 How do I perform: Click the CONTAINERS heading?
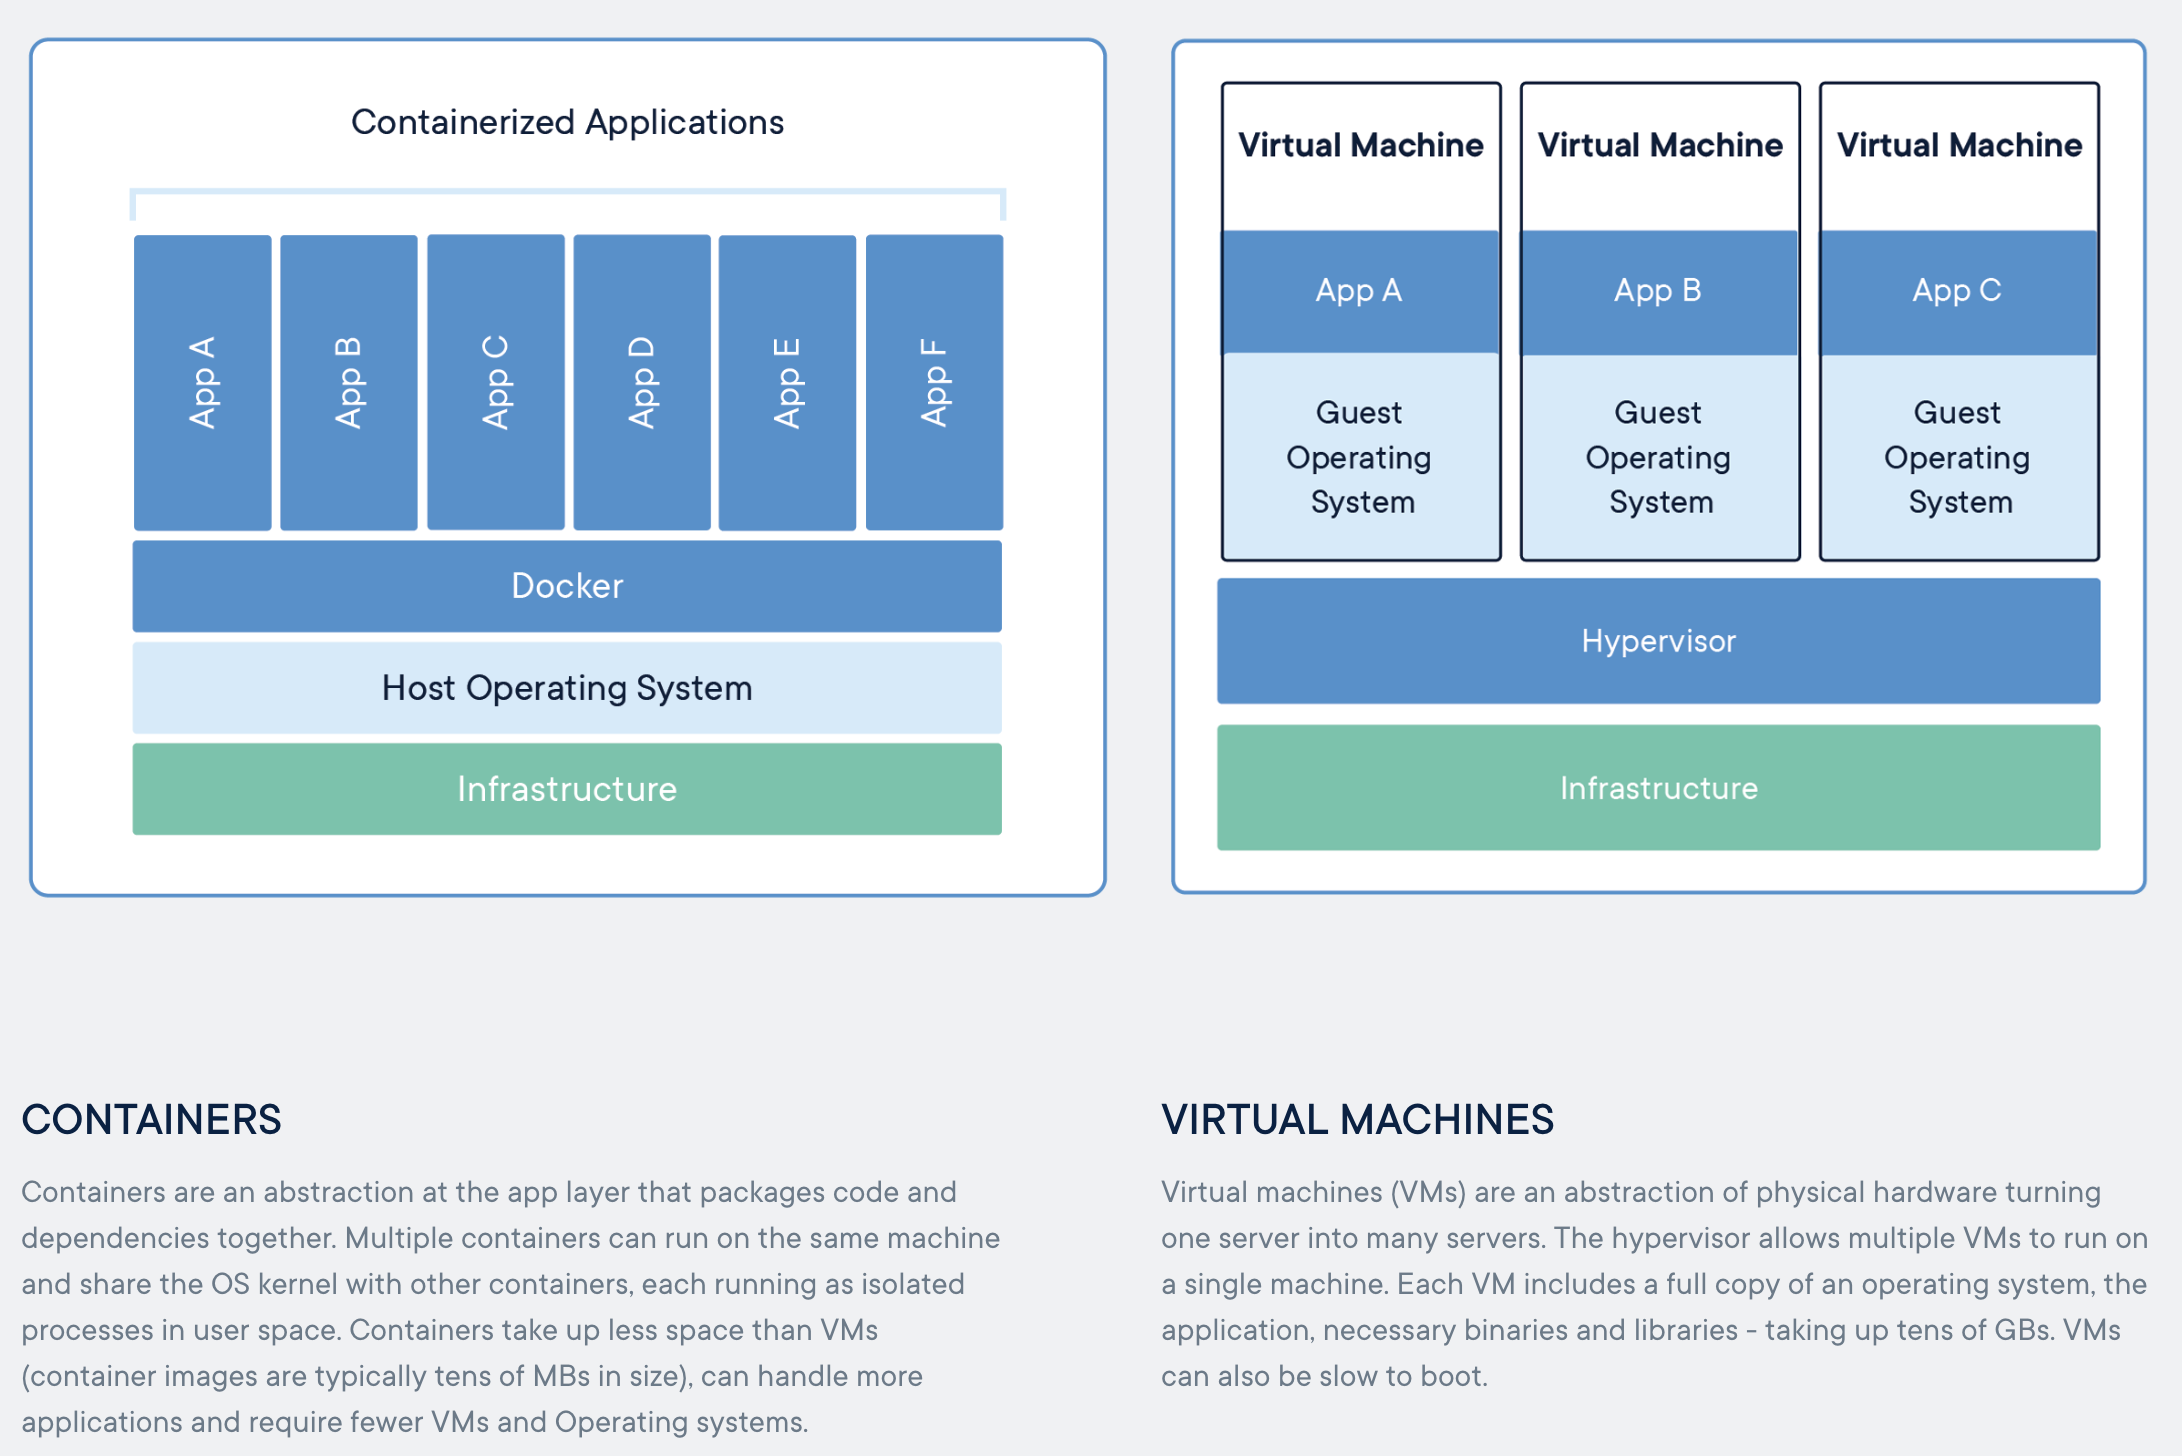click(x=152, y=1119)
